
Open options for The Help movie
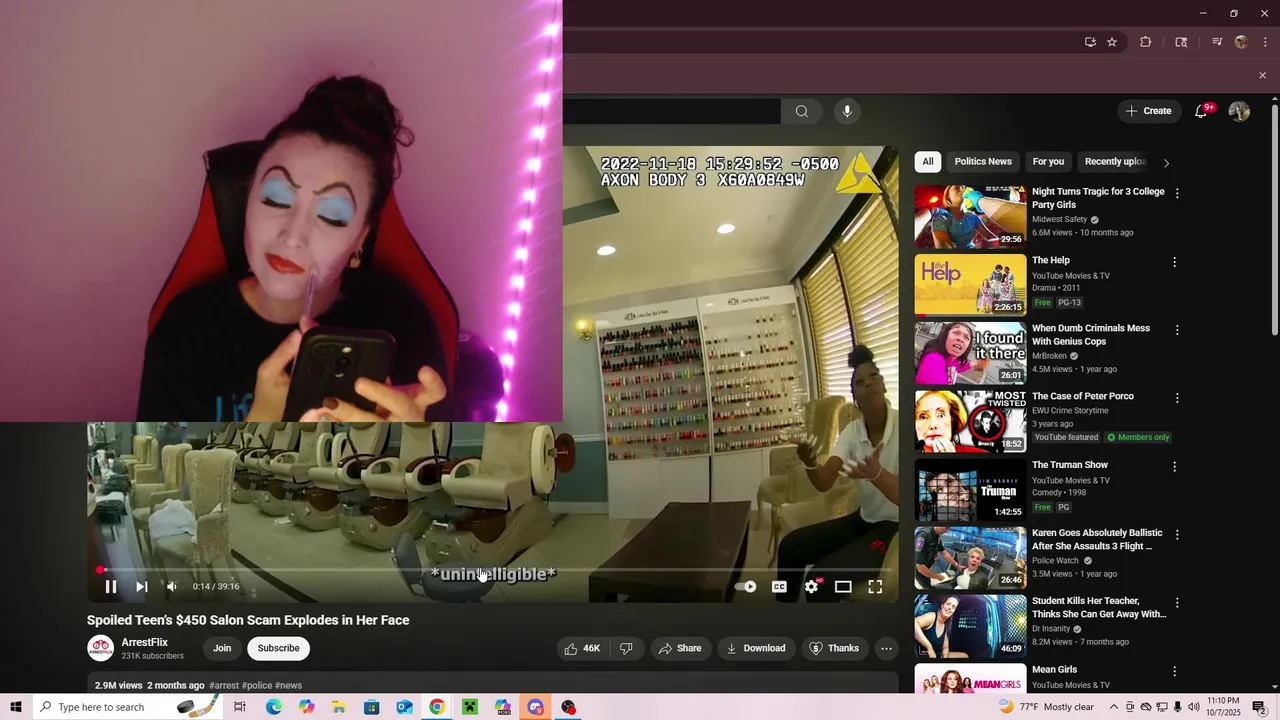[1175, 262]
